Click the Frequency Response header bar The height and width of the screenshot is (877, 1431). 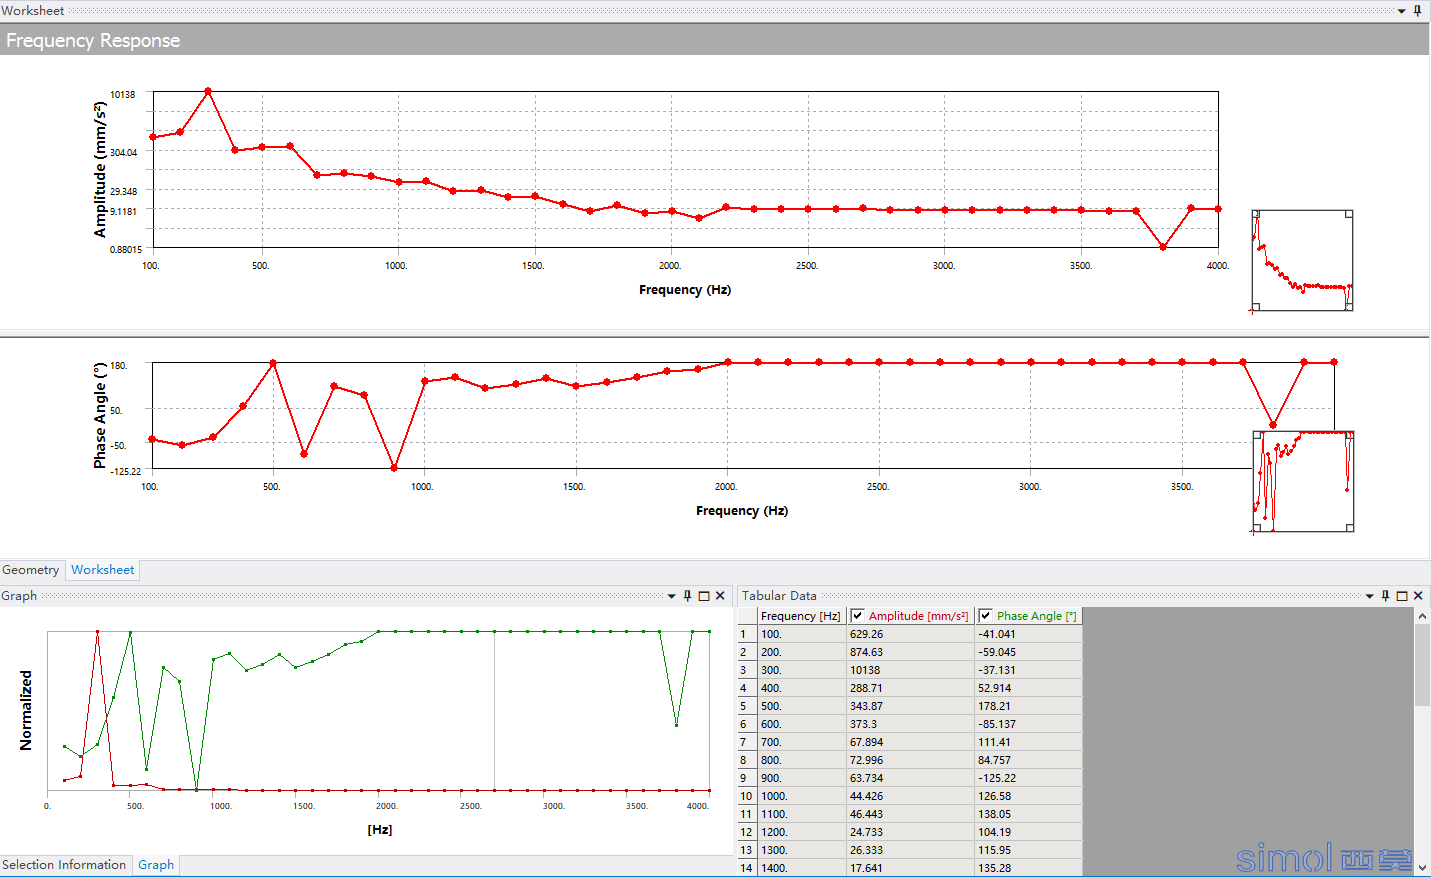[714, 40]
